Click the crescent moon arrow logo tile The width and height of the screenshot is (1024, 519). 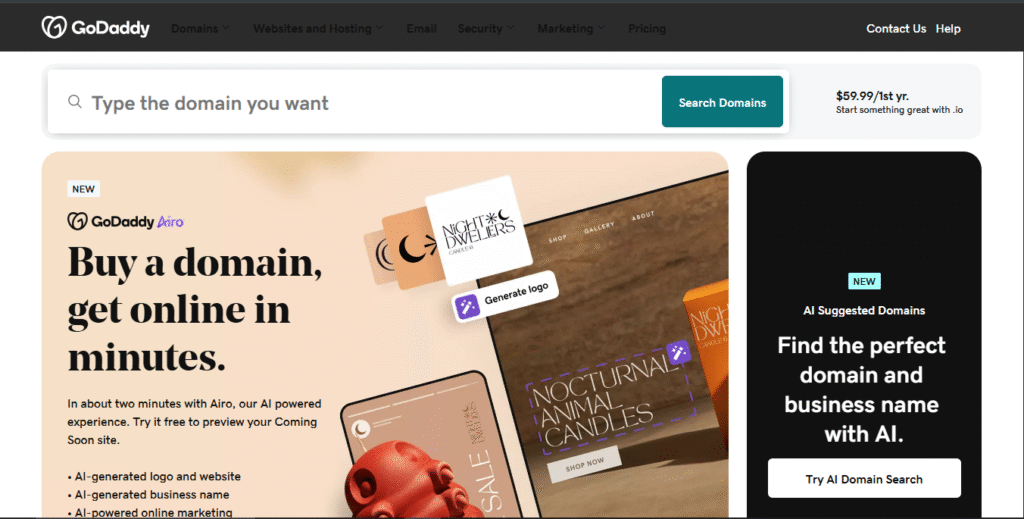click(x=411, y=250)
